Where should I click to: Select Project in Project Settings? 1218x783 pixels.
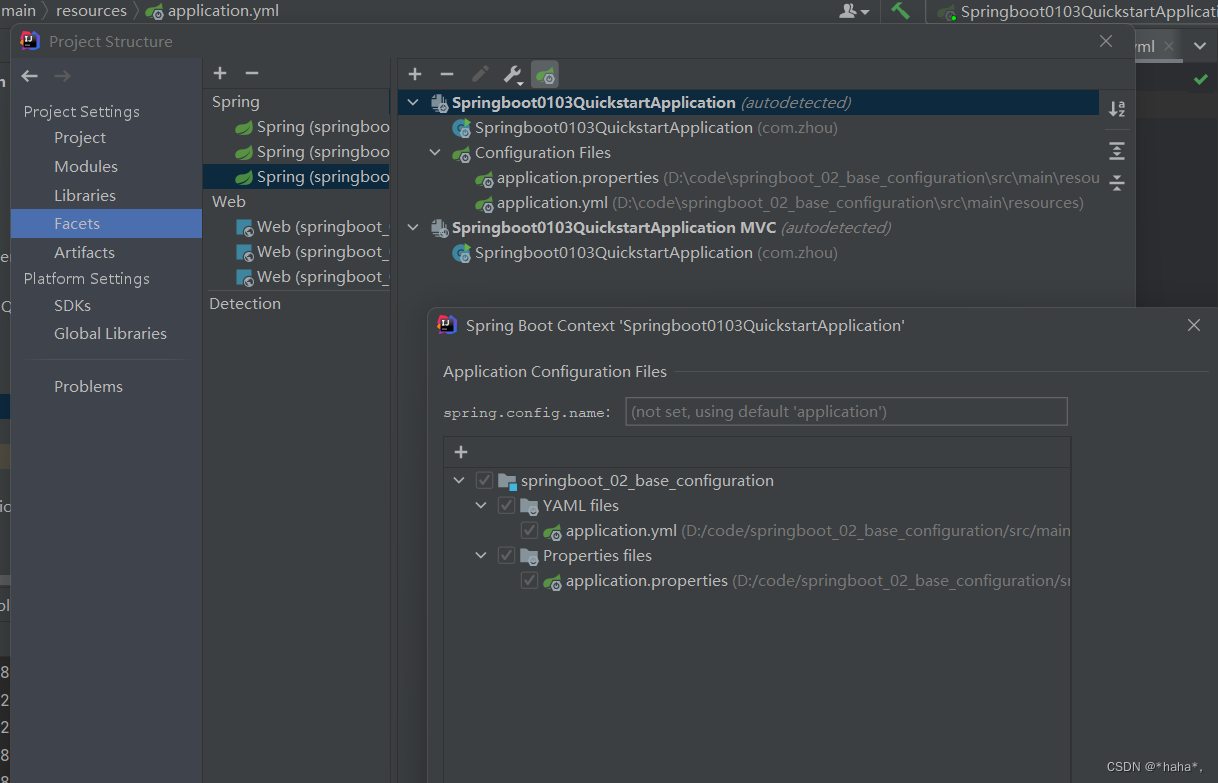tap(80, 138)
